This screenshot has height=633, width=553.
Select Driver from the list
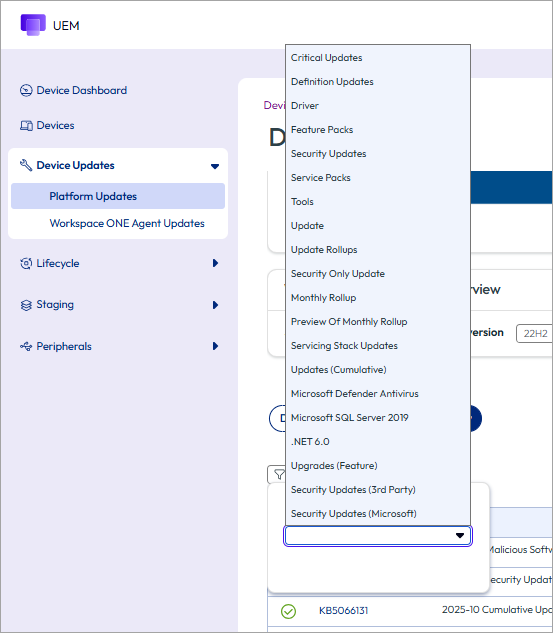point(378,106)
